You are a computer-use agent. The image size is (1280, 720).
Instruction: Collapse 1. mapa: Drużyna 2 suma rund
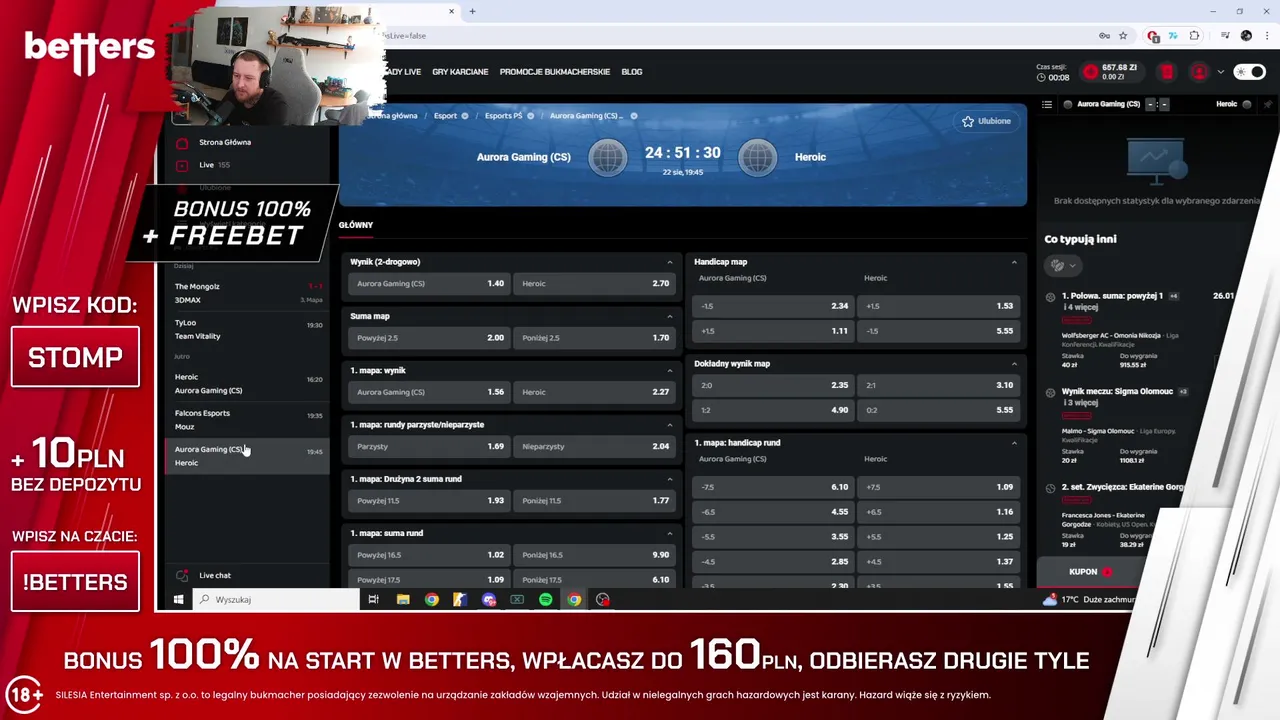click(x=670, y=479)
